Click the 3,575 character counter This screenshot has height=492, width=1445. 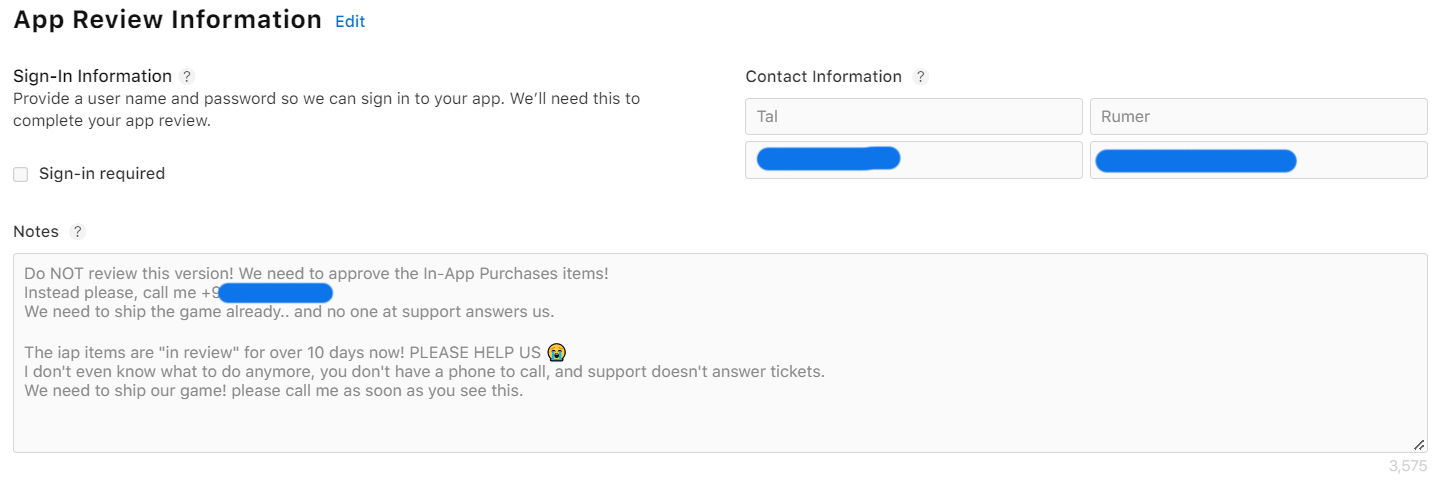(x=1407, y=466)
